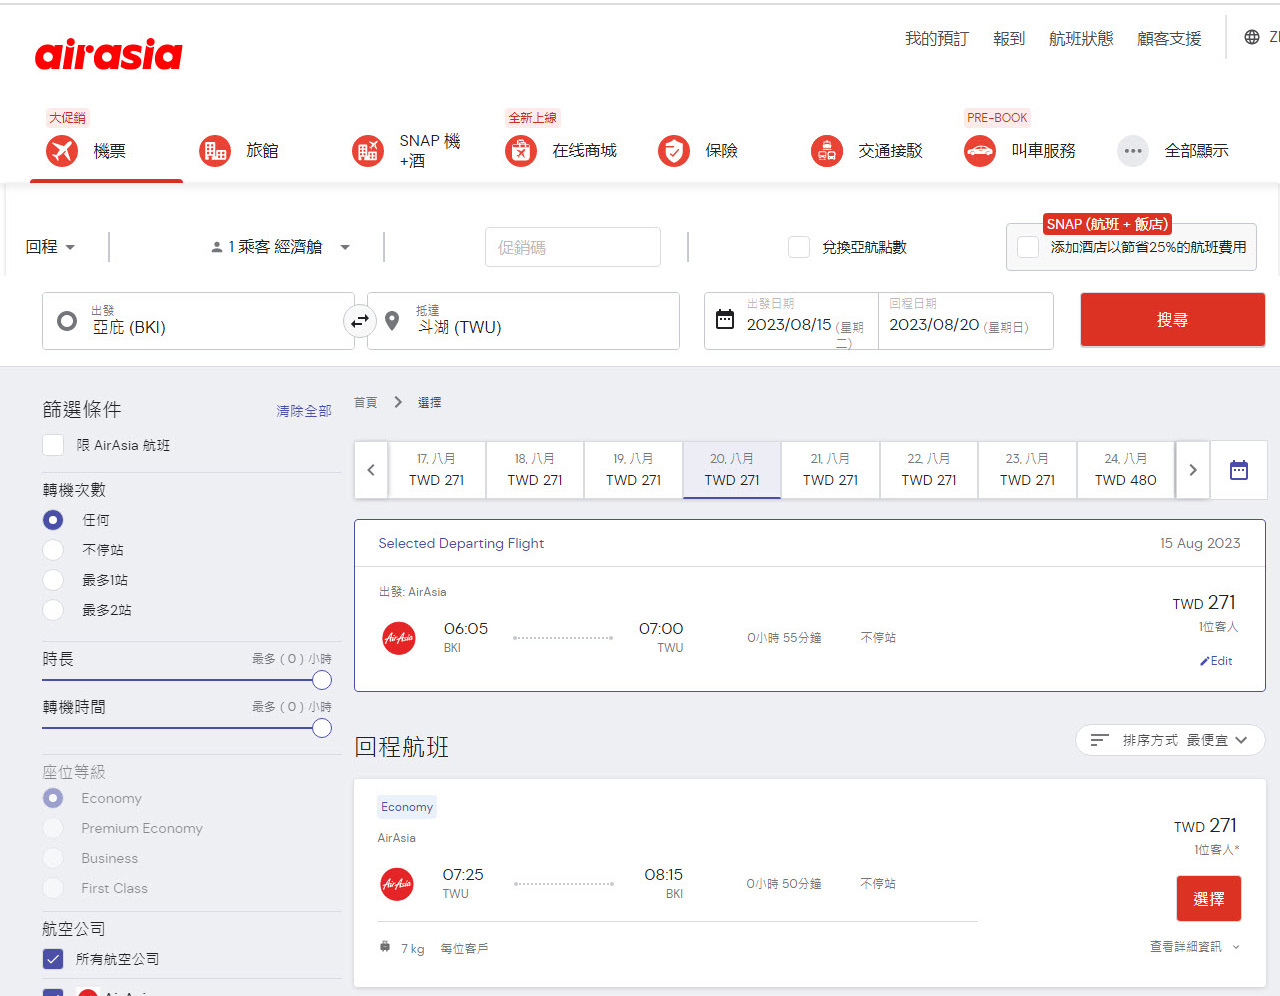The height and width of the screenshot is (996, 1280).
Task: Select the 18 August date tab
Action: [x=535, y=470]
